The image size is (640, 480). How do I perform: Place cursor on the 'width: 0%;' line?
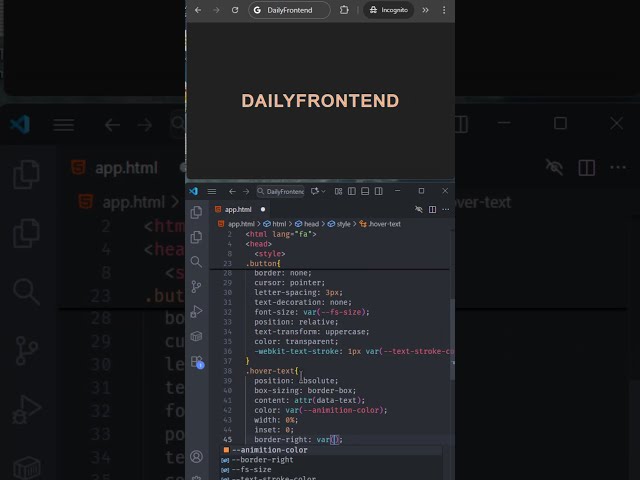(276, 420)
